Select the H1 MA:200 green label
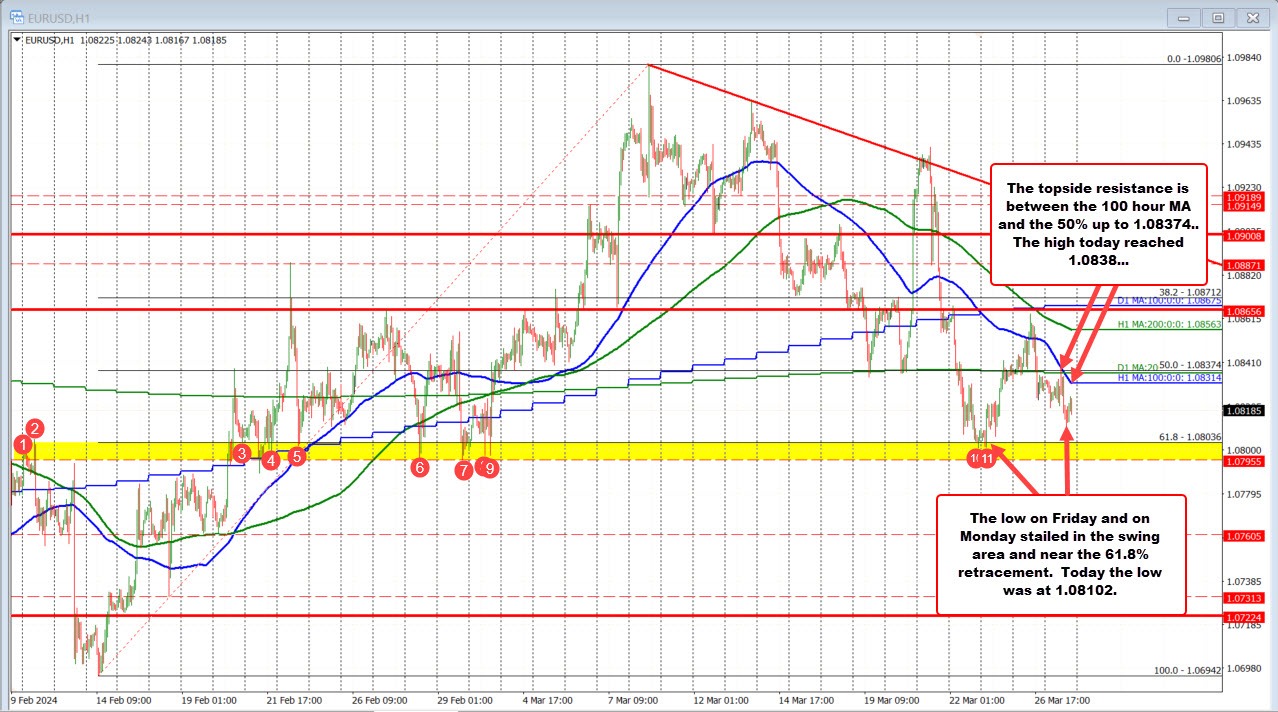Screen dimensions: 1278x712 click(x=1168, y=324)
